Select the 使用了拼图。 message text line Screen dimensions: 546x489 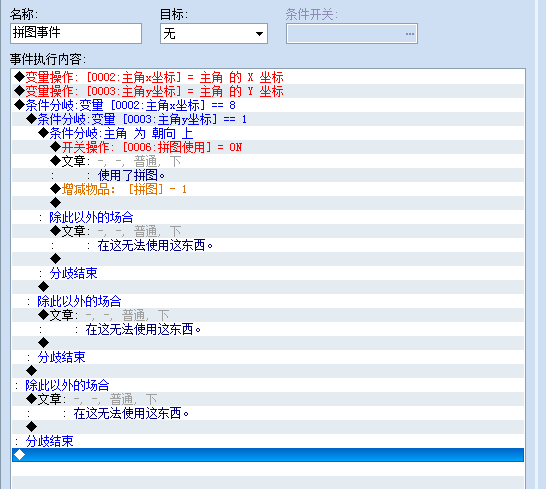[268, 175]
